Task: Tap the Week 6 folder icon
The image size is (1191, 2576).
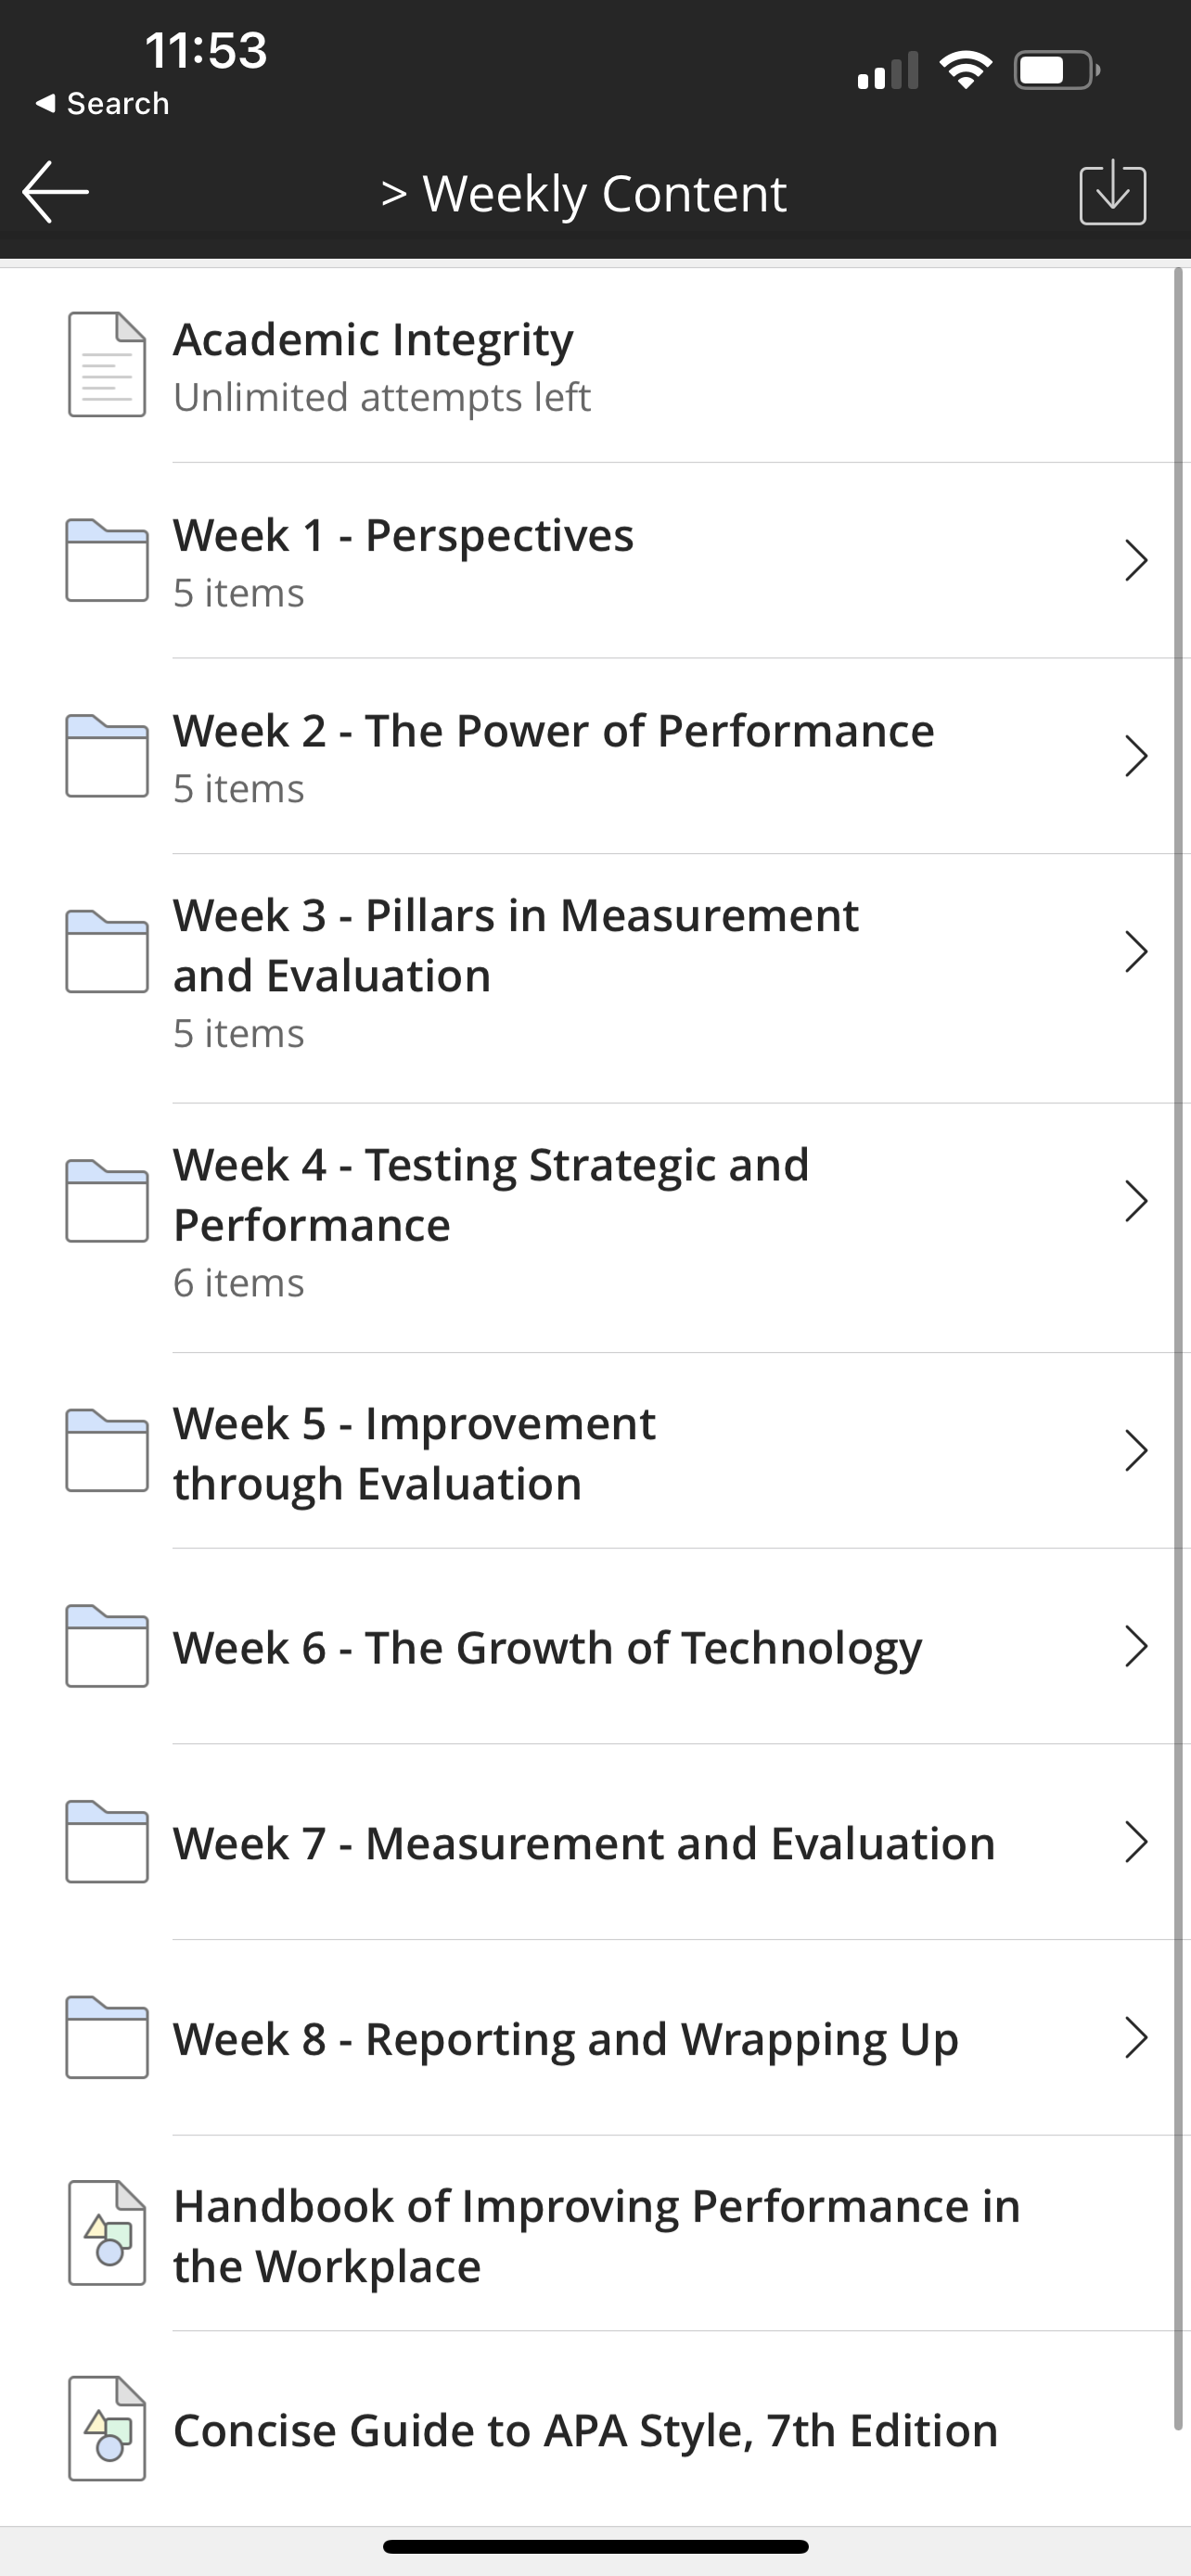Action: (107, 1646)
